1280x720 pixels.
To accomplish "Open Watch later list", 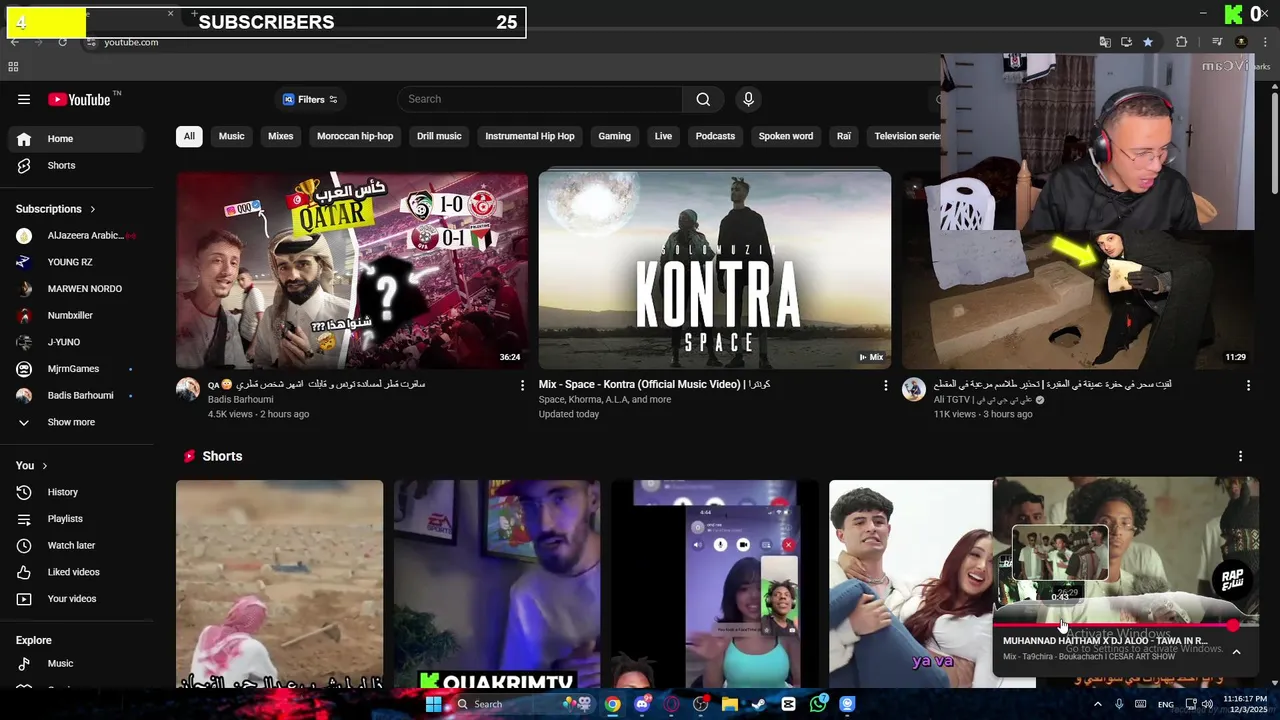I will [x=76, y=545].
